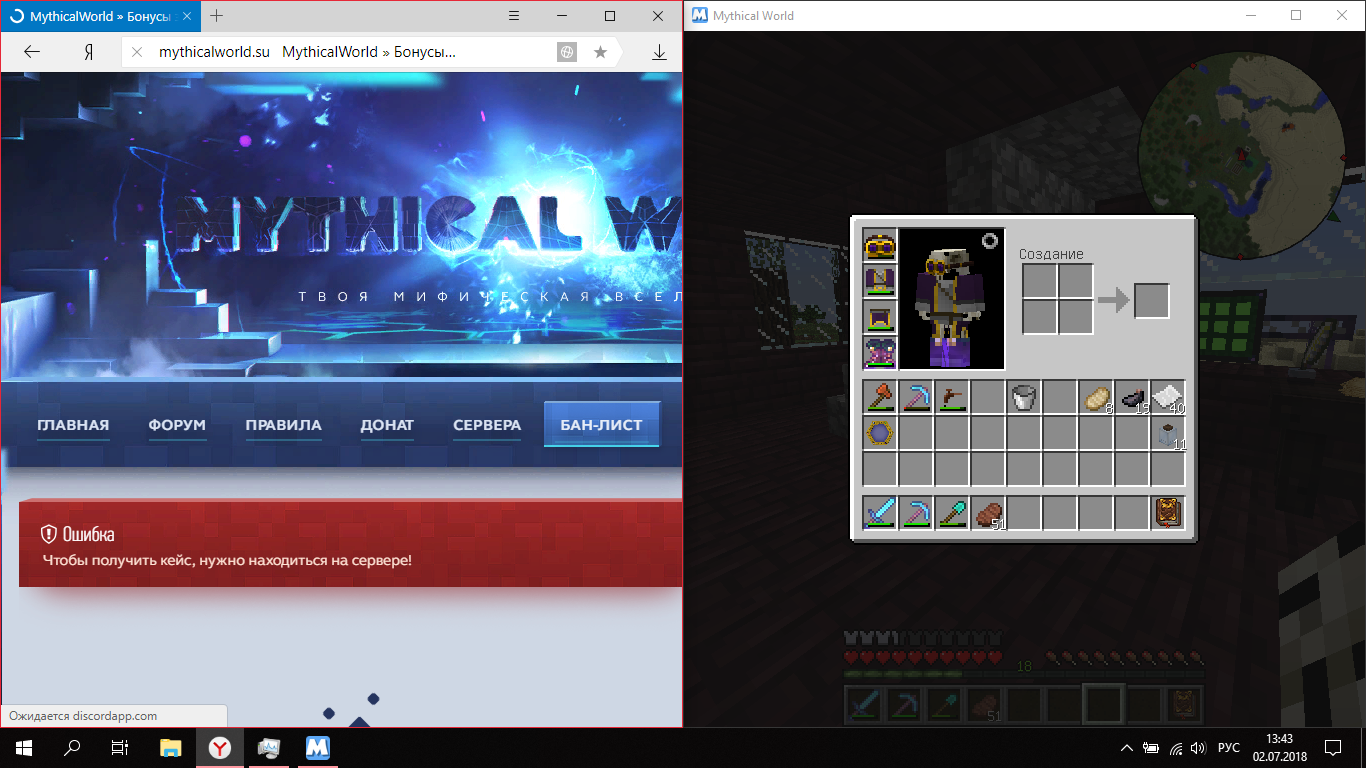Click the Mythical World logo banner
The width and height of the screenshot is (1366, 768).
pyautogui.click(x=430, y=225)
